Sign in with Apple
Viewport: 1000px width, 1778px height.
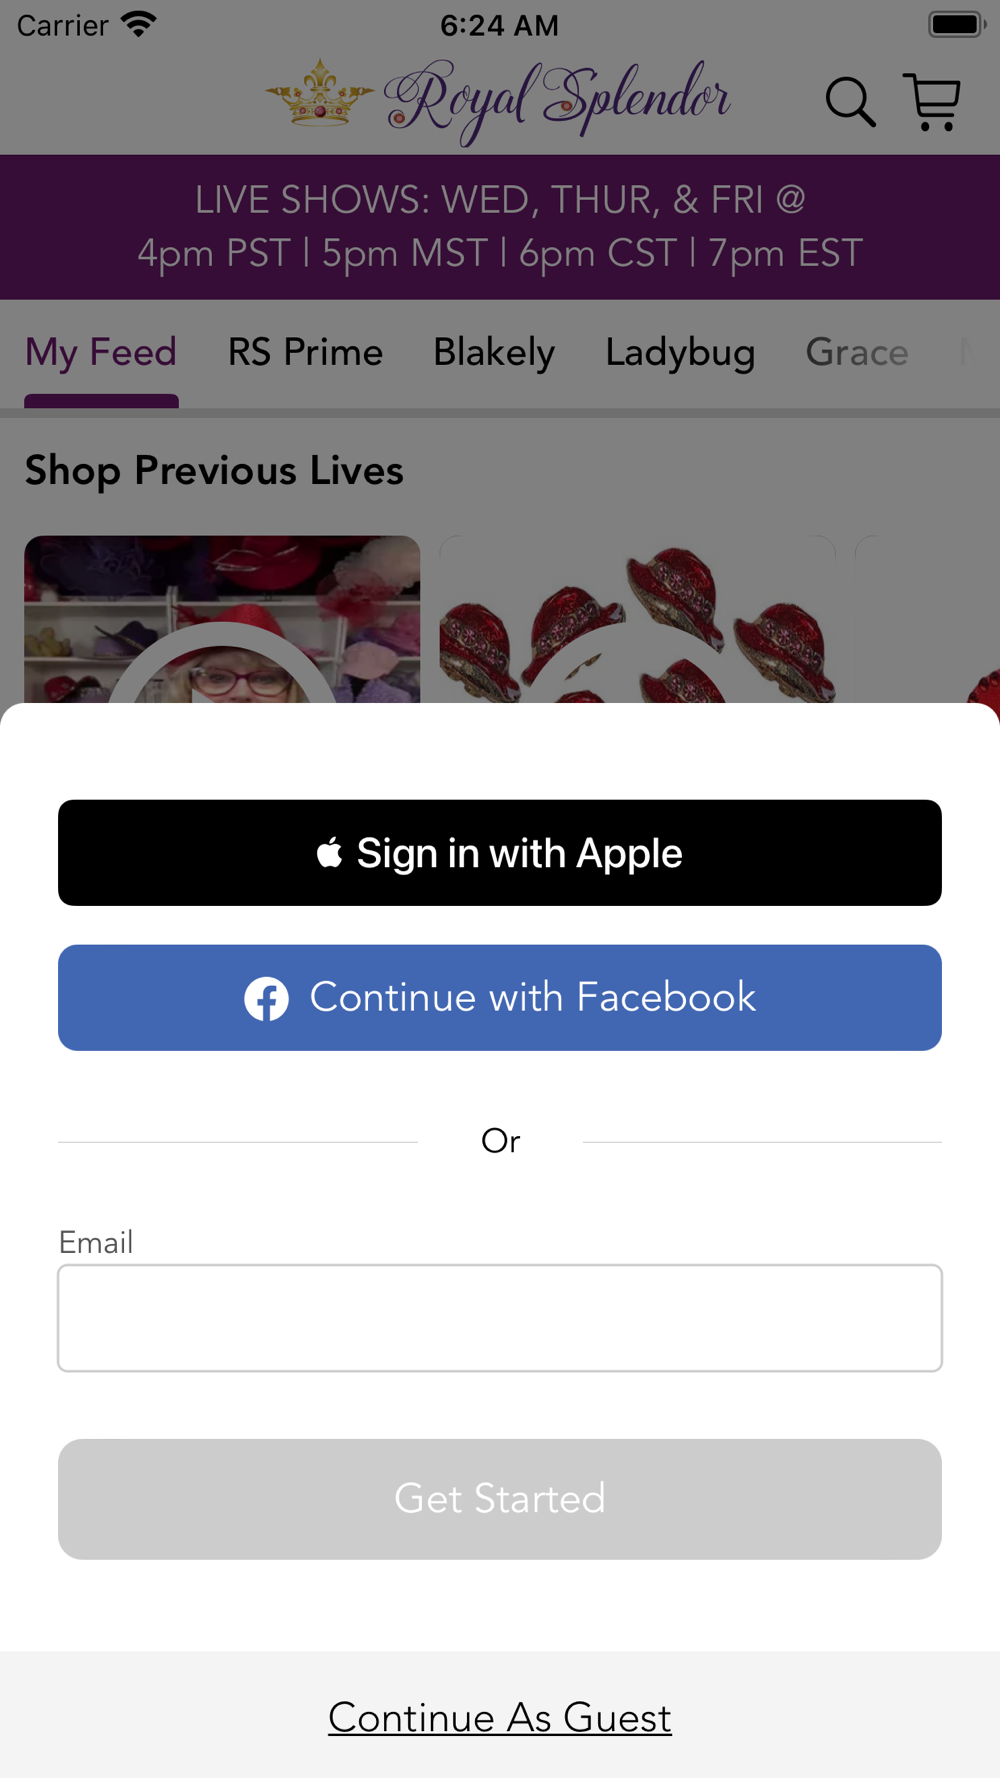click(500, 853)
